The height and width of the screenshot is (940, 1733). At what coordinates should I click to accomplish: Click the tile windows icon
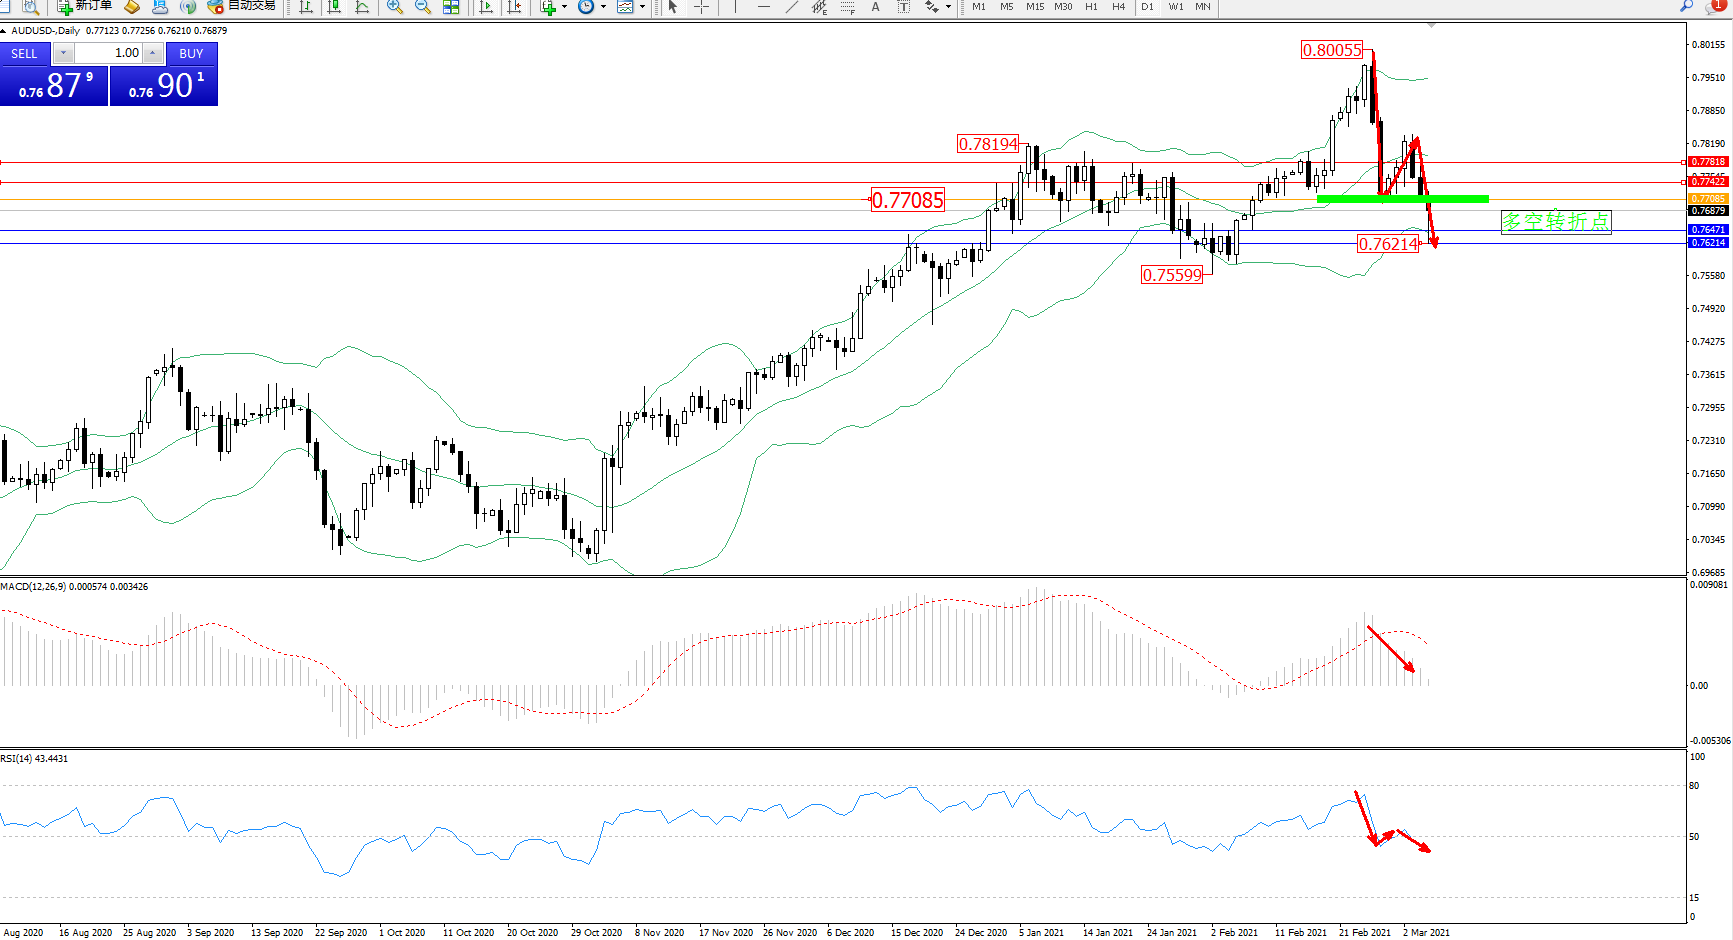452,7
